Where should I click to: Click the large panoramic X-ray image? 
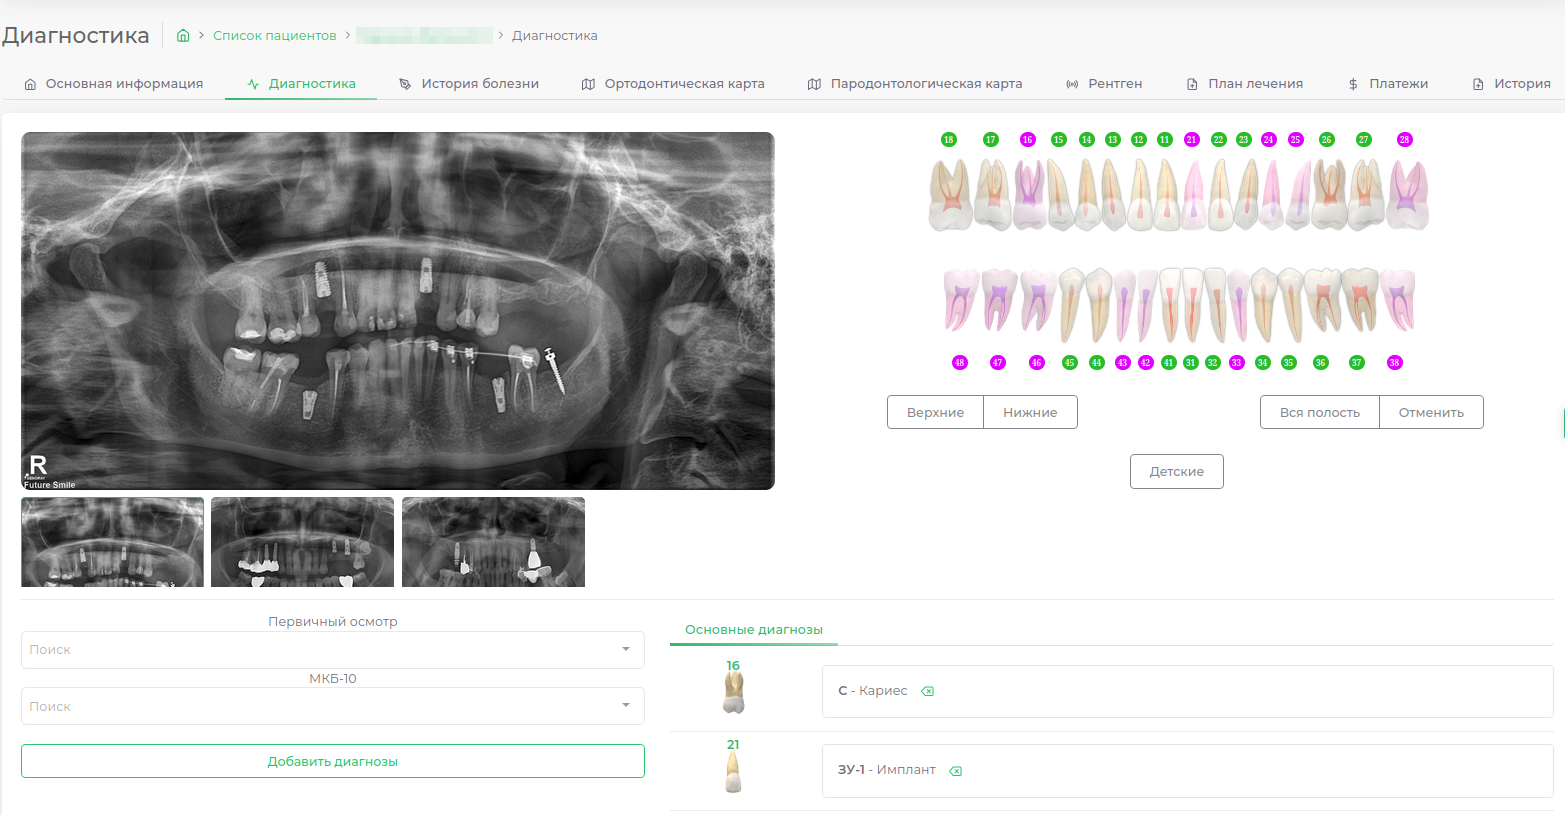point(398,311)
